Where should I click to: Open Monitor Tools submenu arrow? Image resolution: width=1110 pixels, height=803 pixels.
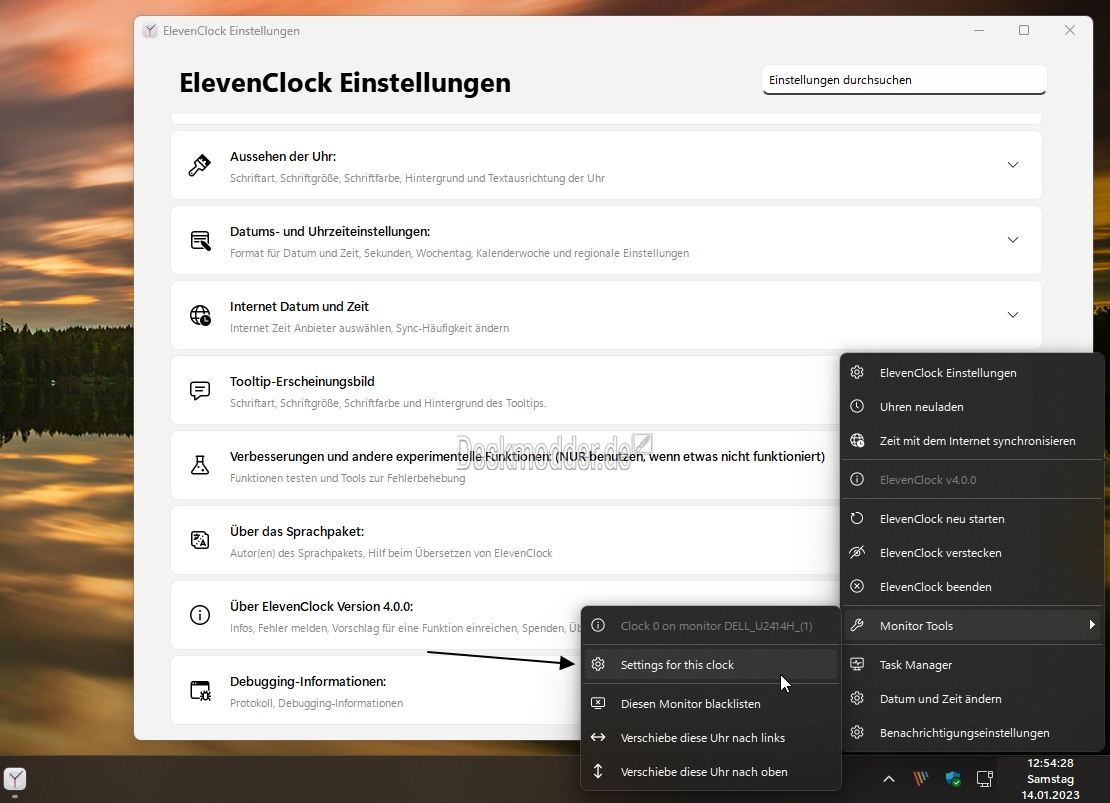(1092, 625)
